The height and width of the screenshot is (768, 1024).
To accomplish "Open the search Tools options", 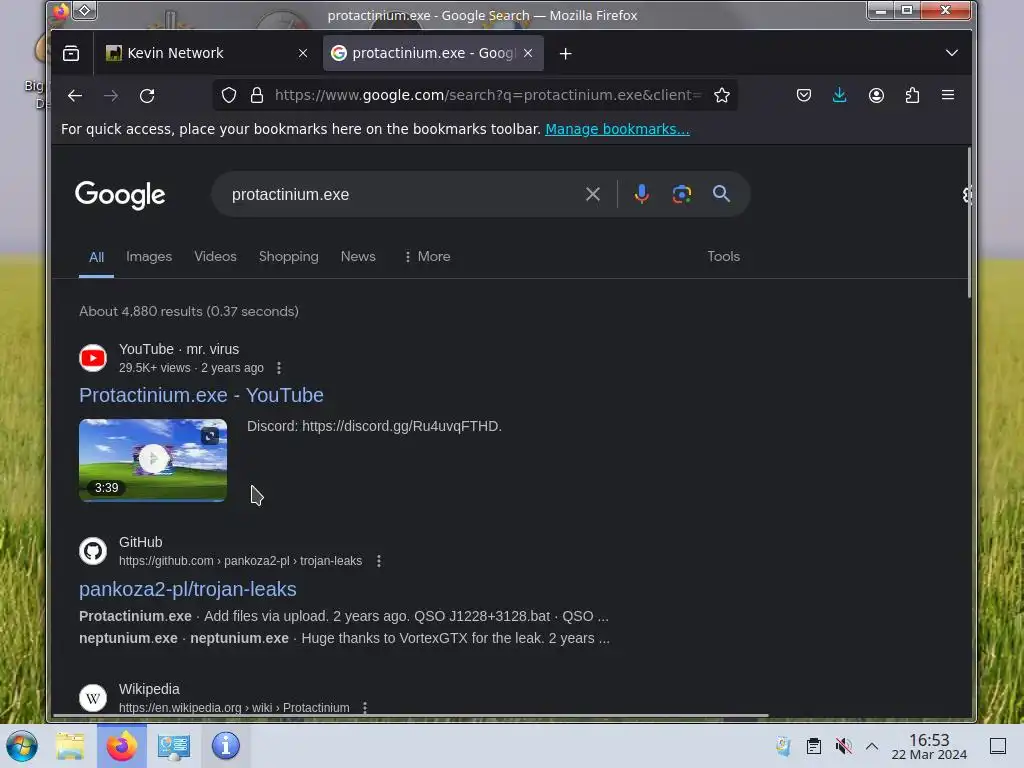I will (x=723, y=257).
